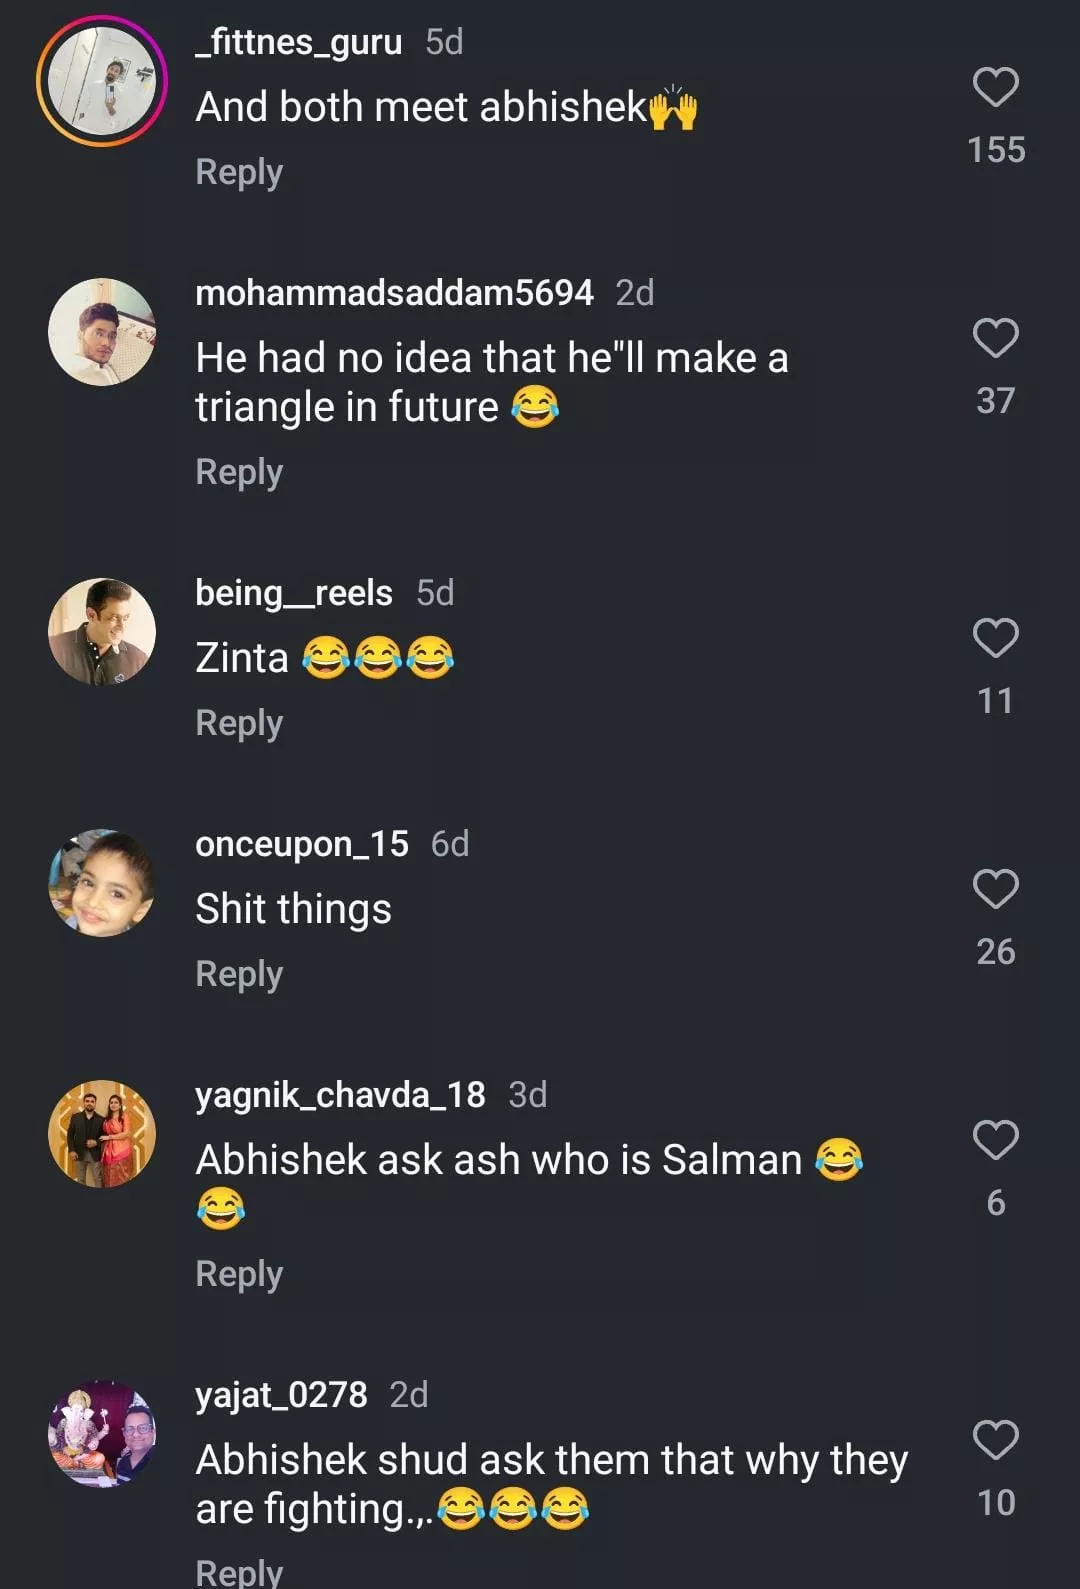1080x1589 pixels.
Task: Open yagnik_chavda_18's avatar
Action: point(102,1134)
